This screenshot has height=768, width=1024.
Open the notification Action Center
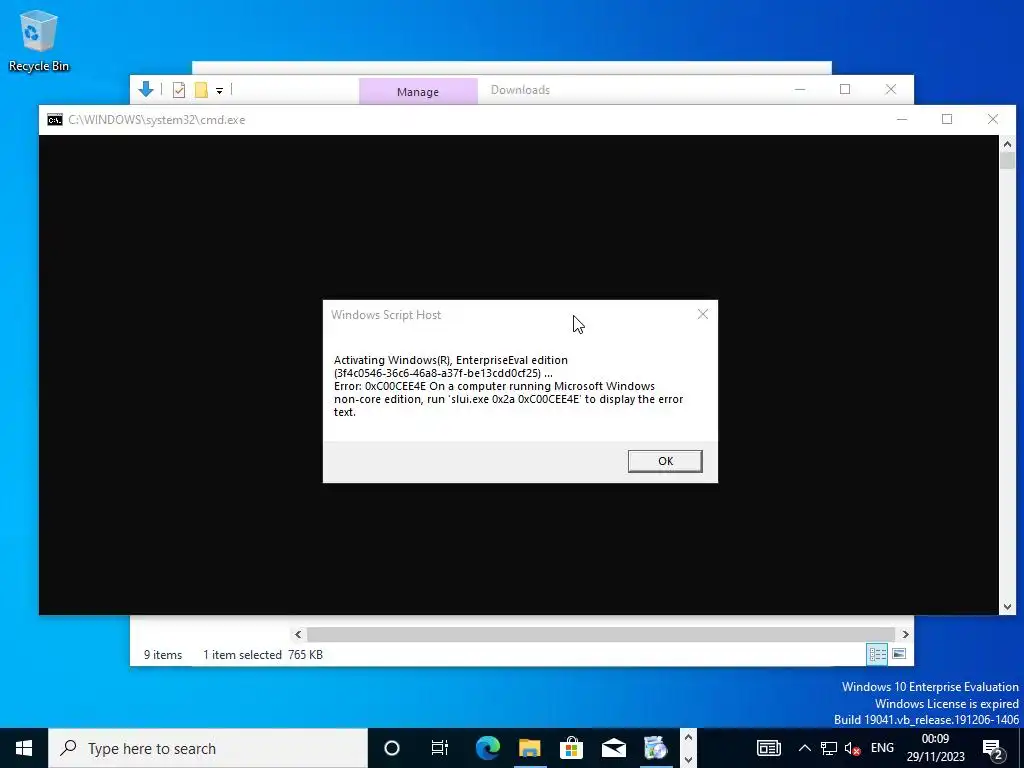(x=993, y=749)
